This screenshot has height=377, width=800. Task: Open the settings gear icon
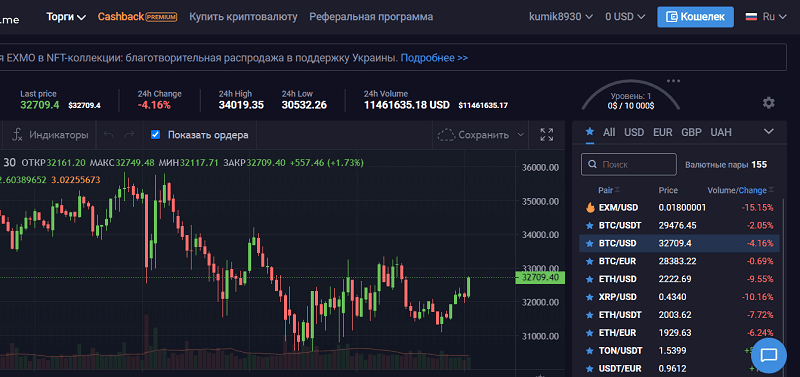(768, 103)
